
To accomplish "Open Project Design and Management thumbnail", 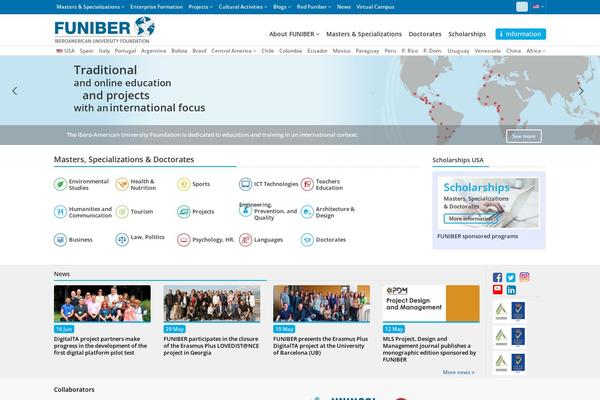I will [x=431, y=304].
